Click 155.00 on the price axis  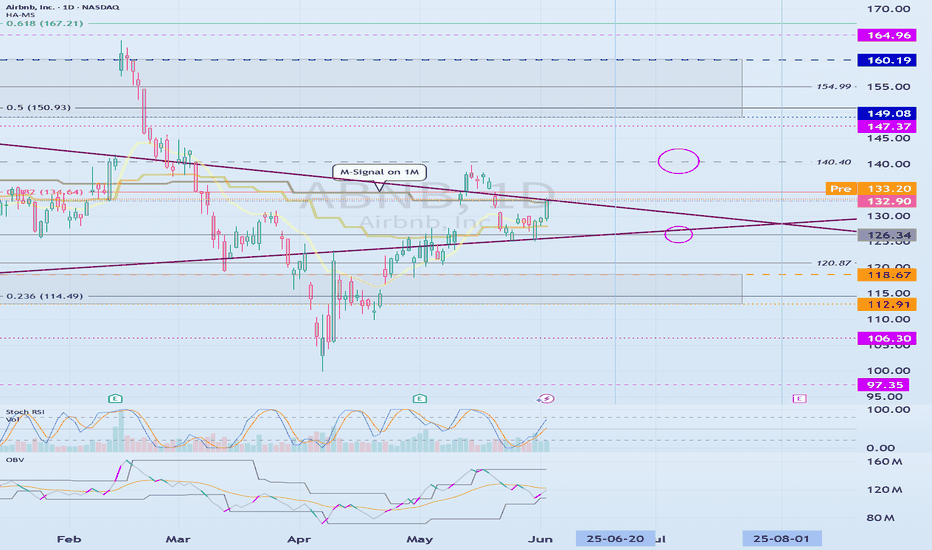point(889,87)
